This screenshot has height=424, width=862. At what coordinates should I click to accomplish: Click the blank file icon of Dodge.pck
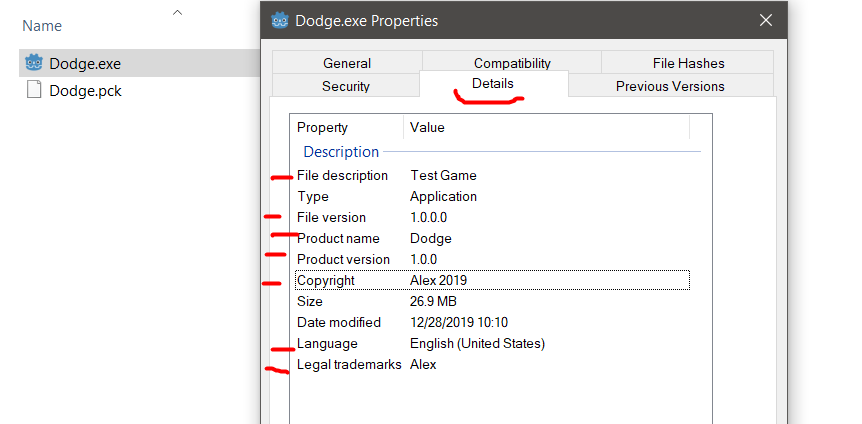coord(35,89)
